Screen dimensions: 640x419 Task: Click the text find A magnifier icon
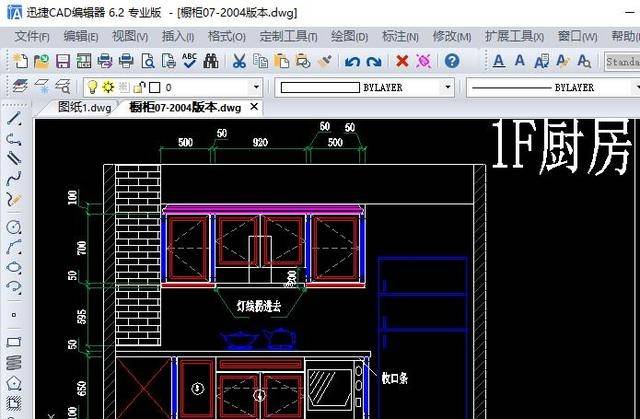[584, 61]
